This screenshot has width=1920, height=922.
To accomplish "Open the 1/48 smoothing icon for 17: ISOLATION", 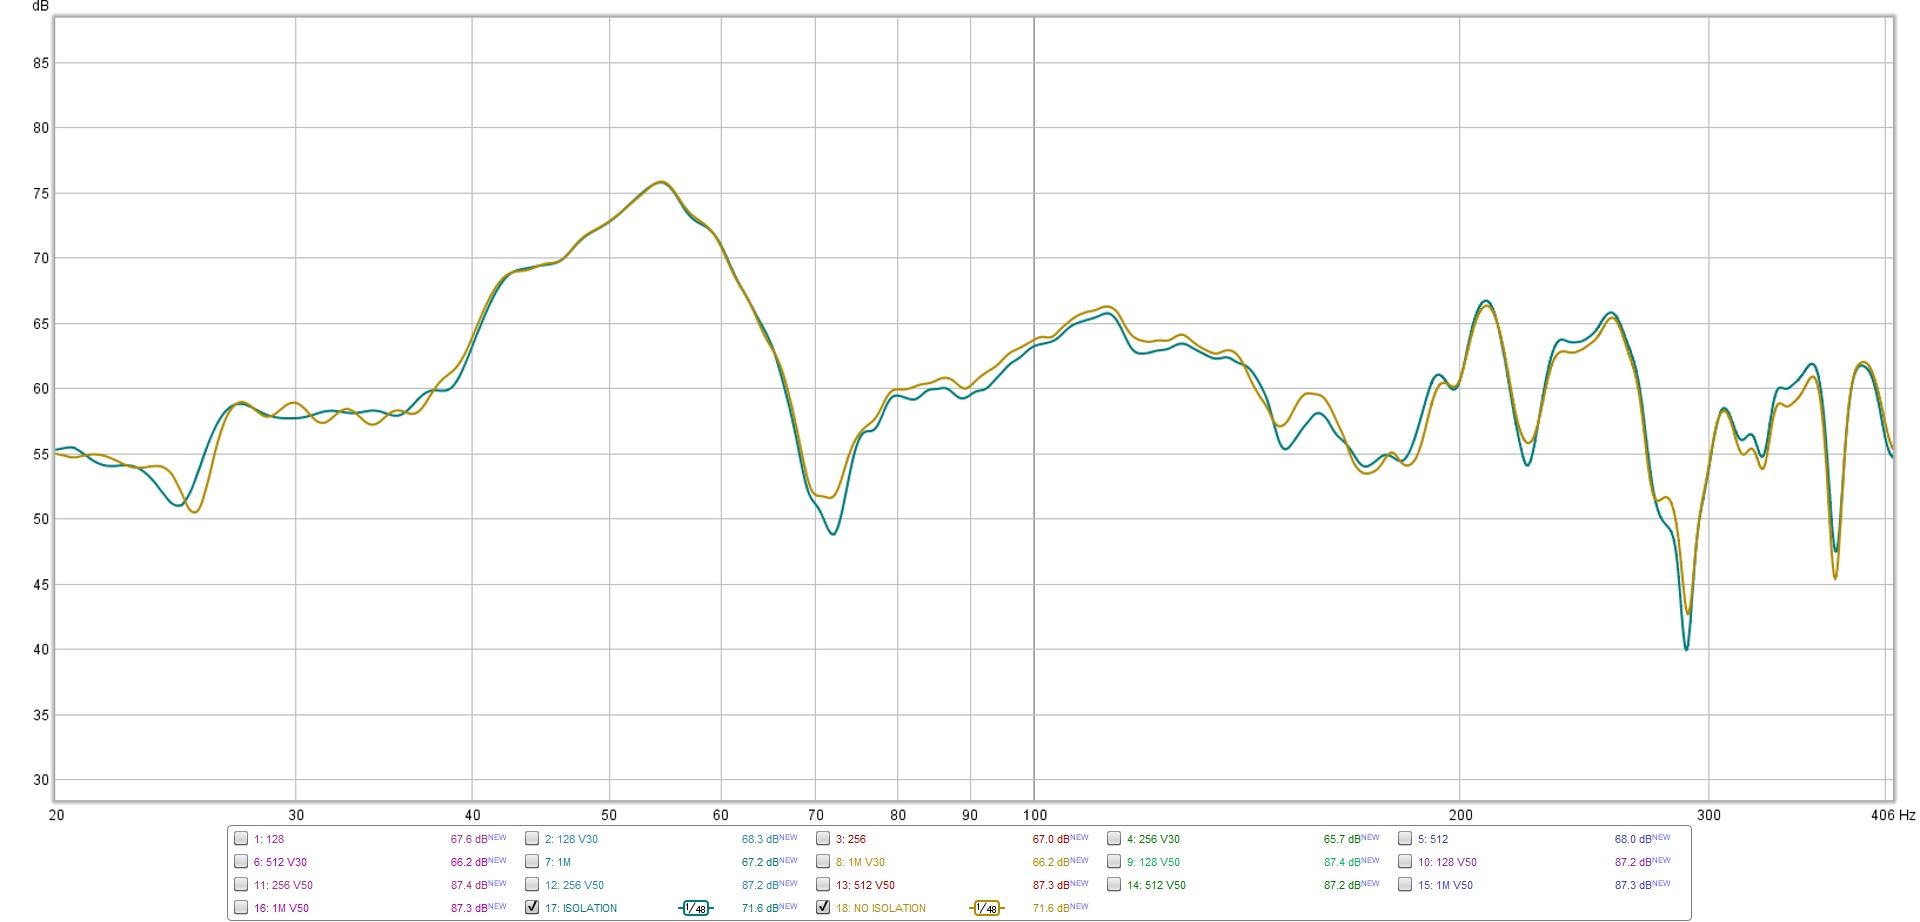I will point(695,908).
